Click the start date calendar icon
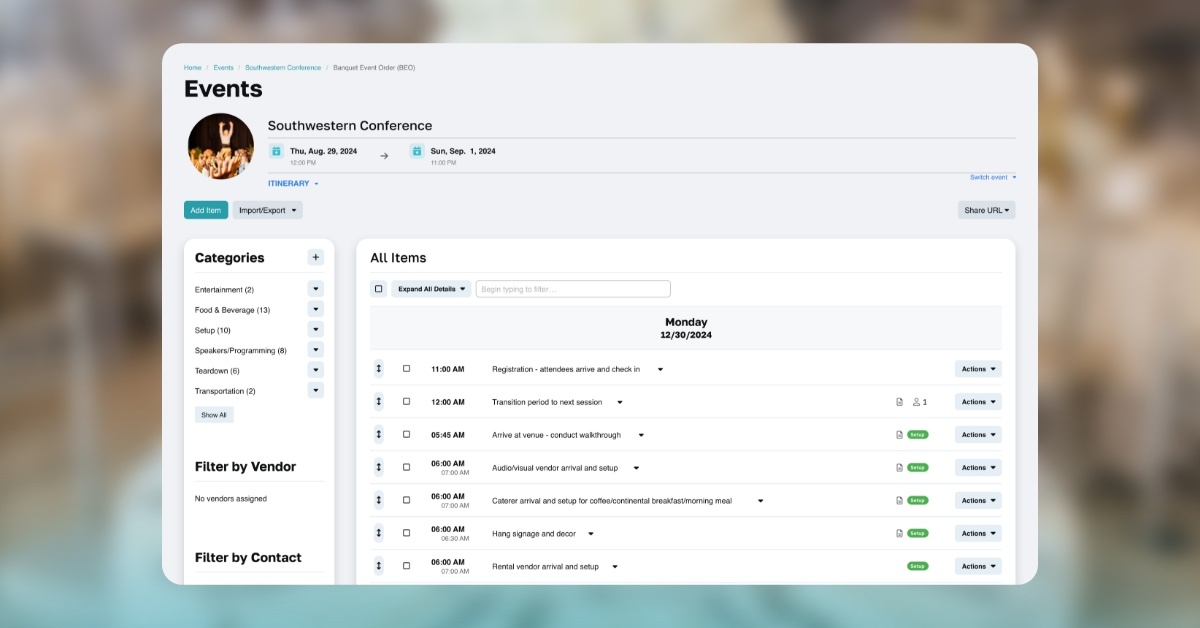 276,151
